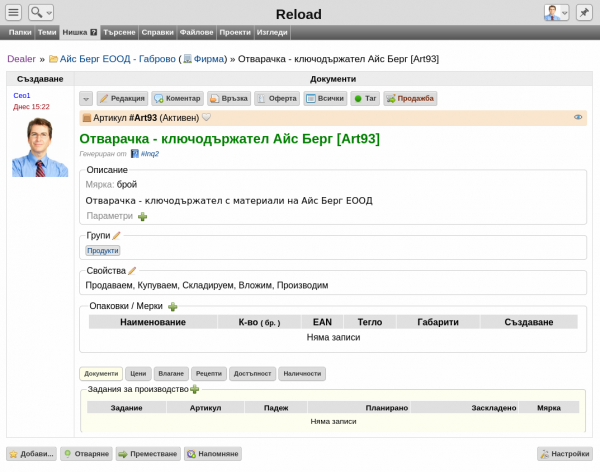Image resolution: width=600 pixels, height=472 pixels.
Task: Click the Редакция button
Action: point(122,99)
